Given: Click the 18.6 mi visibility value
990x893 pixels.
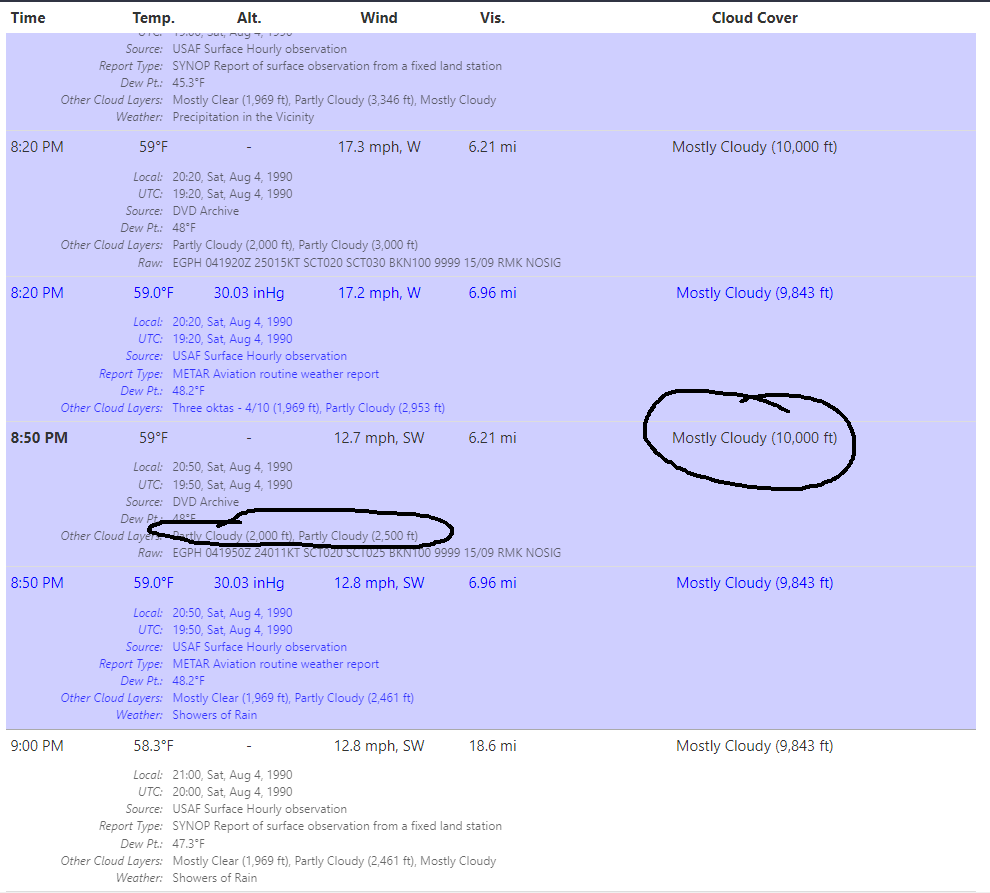Looking at the screenshot, I should 492,746.
